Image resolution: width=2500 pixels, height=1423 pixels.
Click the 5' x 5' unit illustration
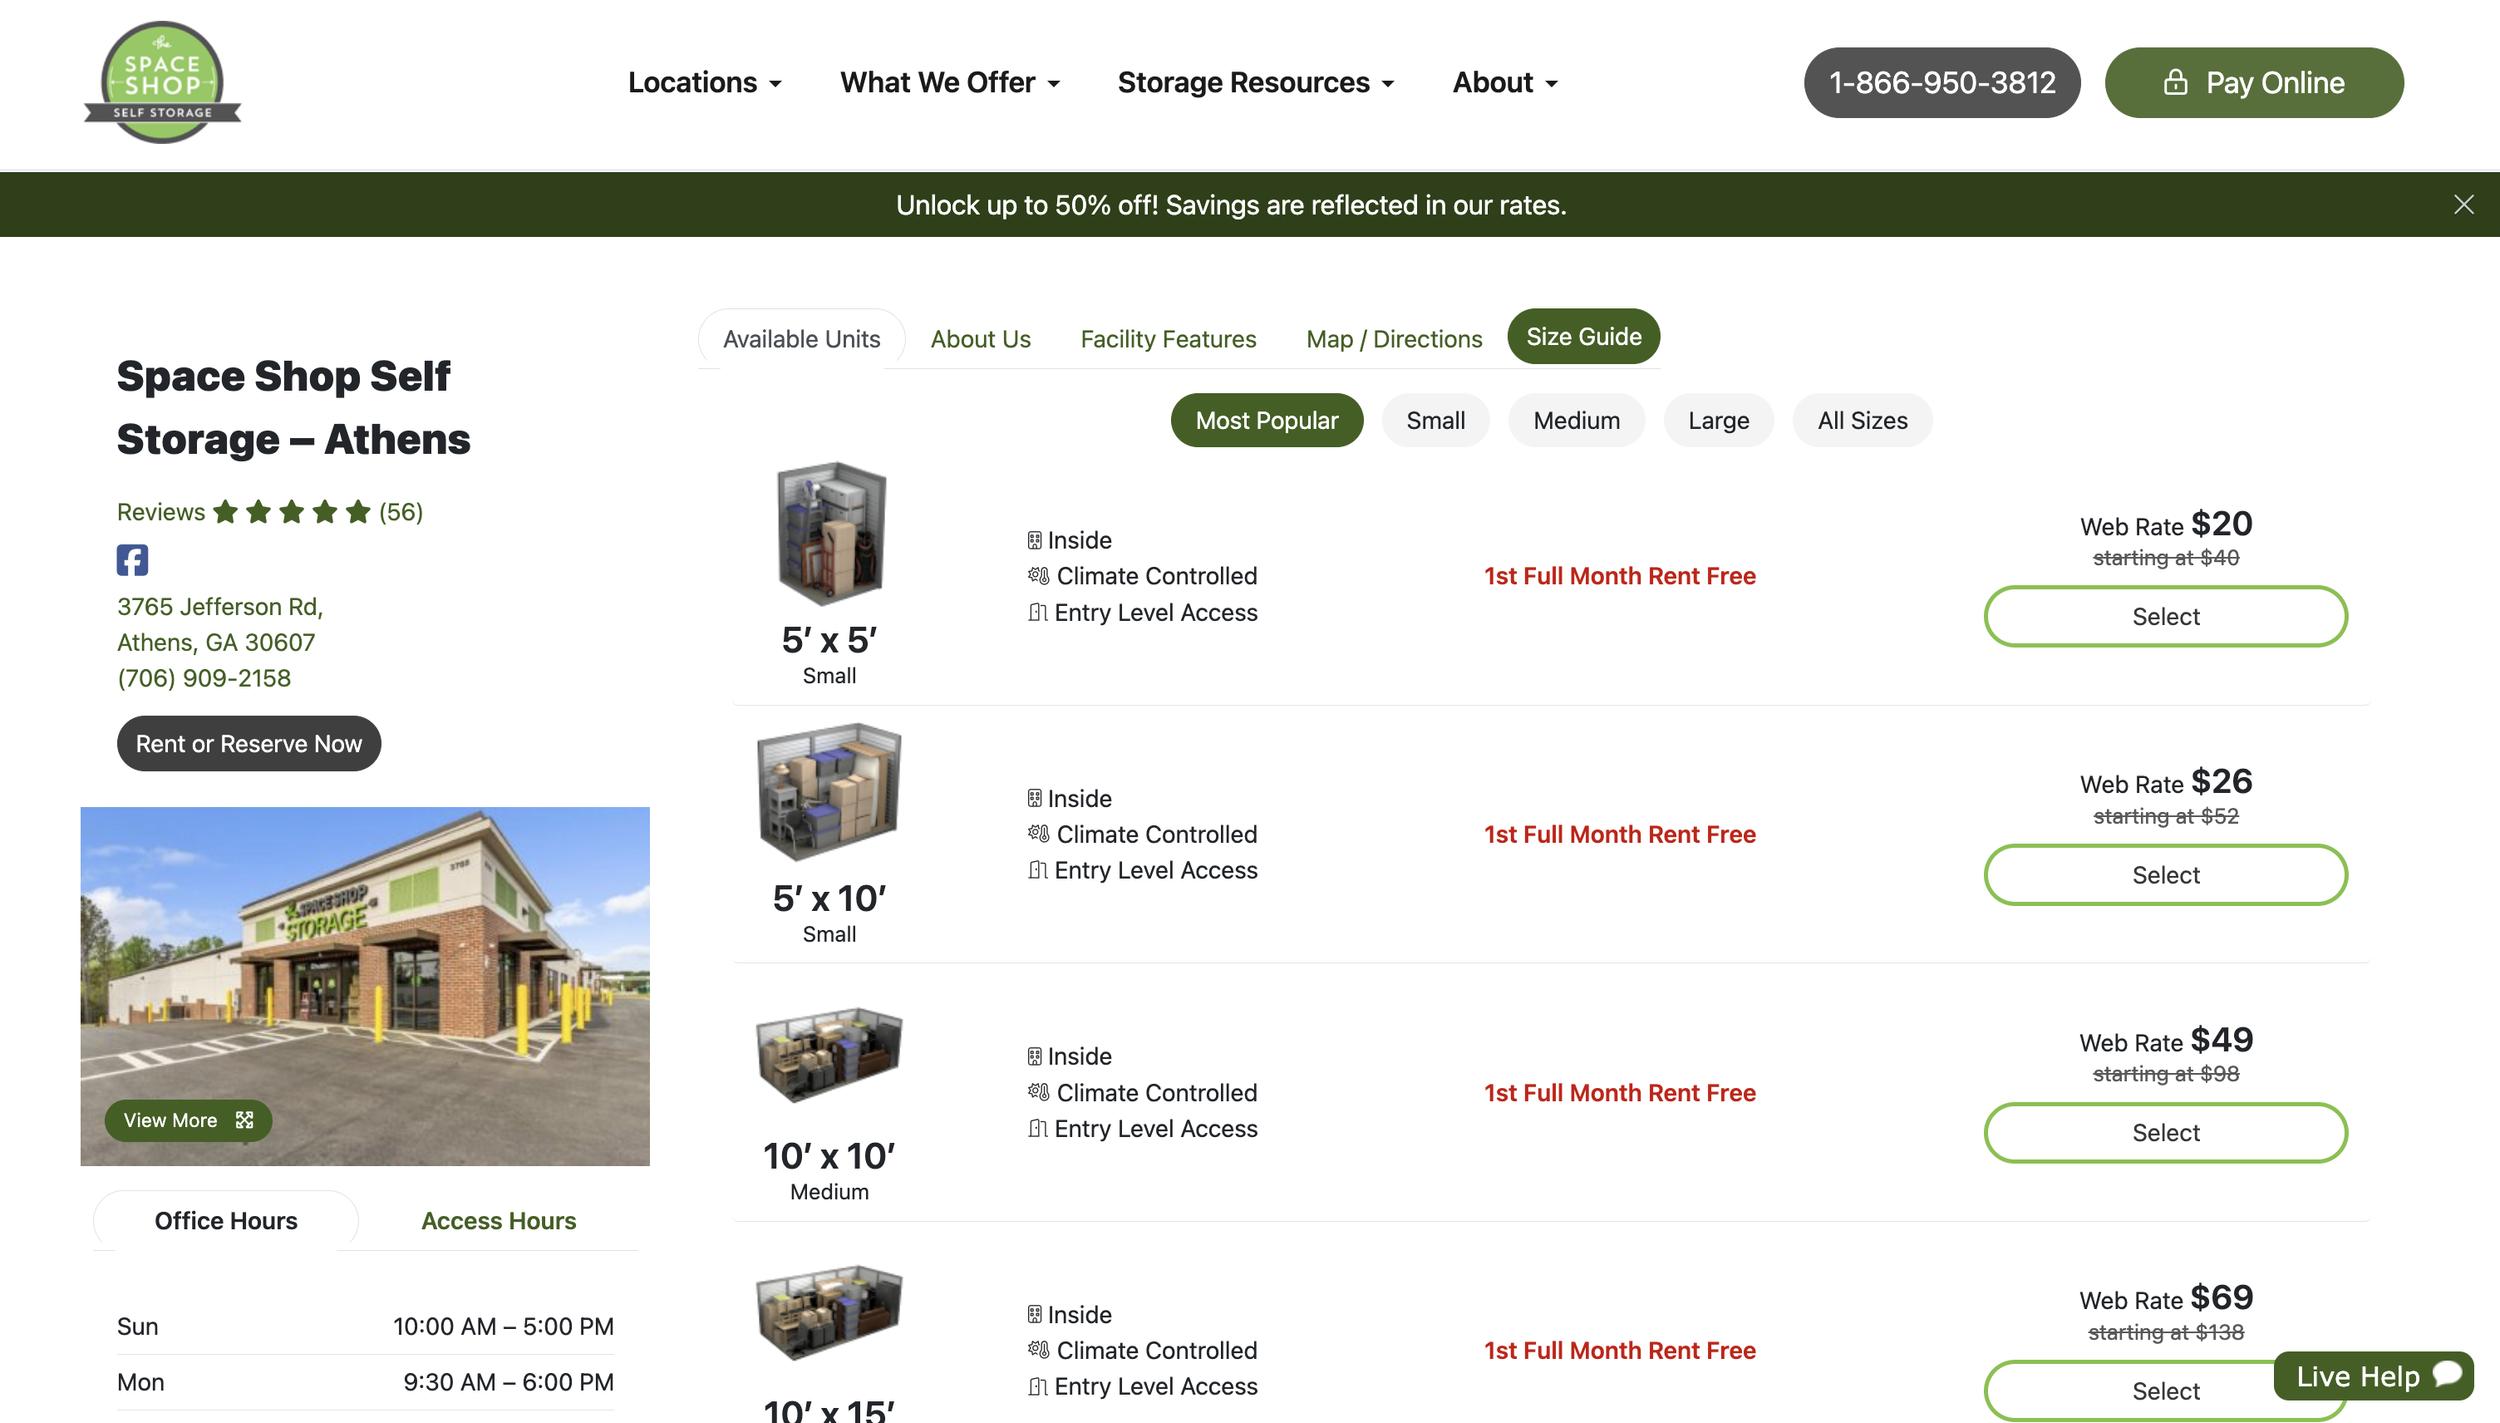(x=831, y=533)
